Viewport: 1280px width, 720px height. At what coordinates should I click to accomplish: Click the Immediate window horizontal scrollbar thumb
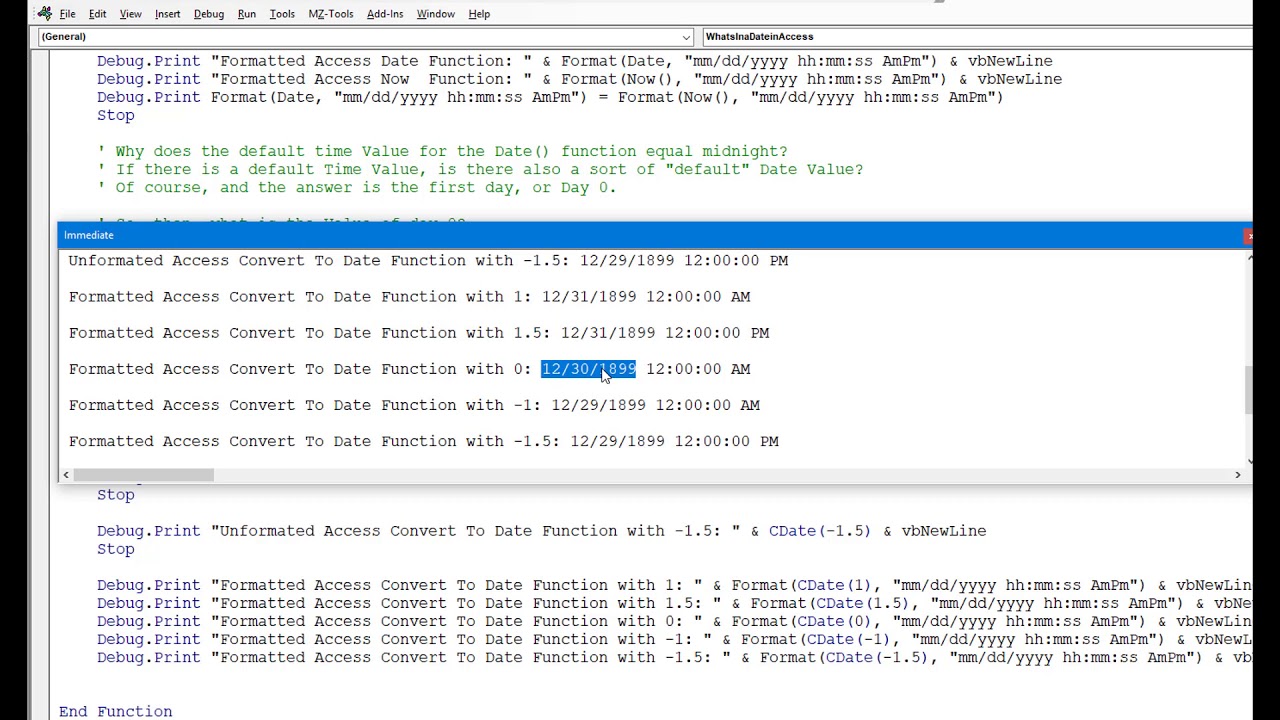[x=143, y=475]
